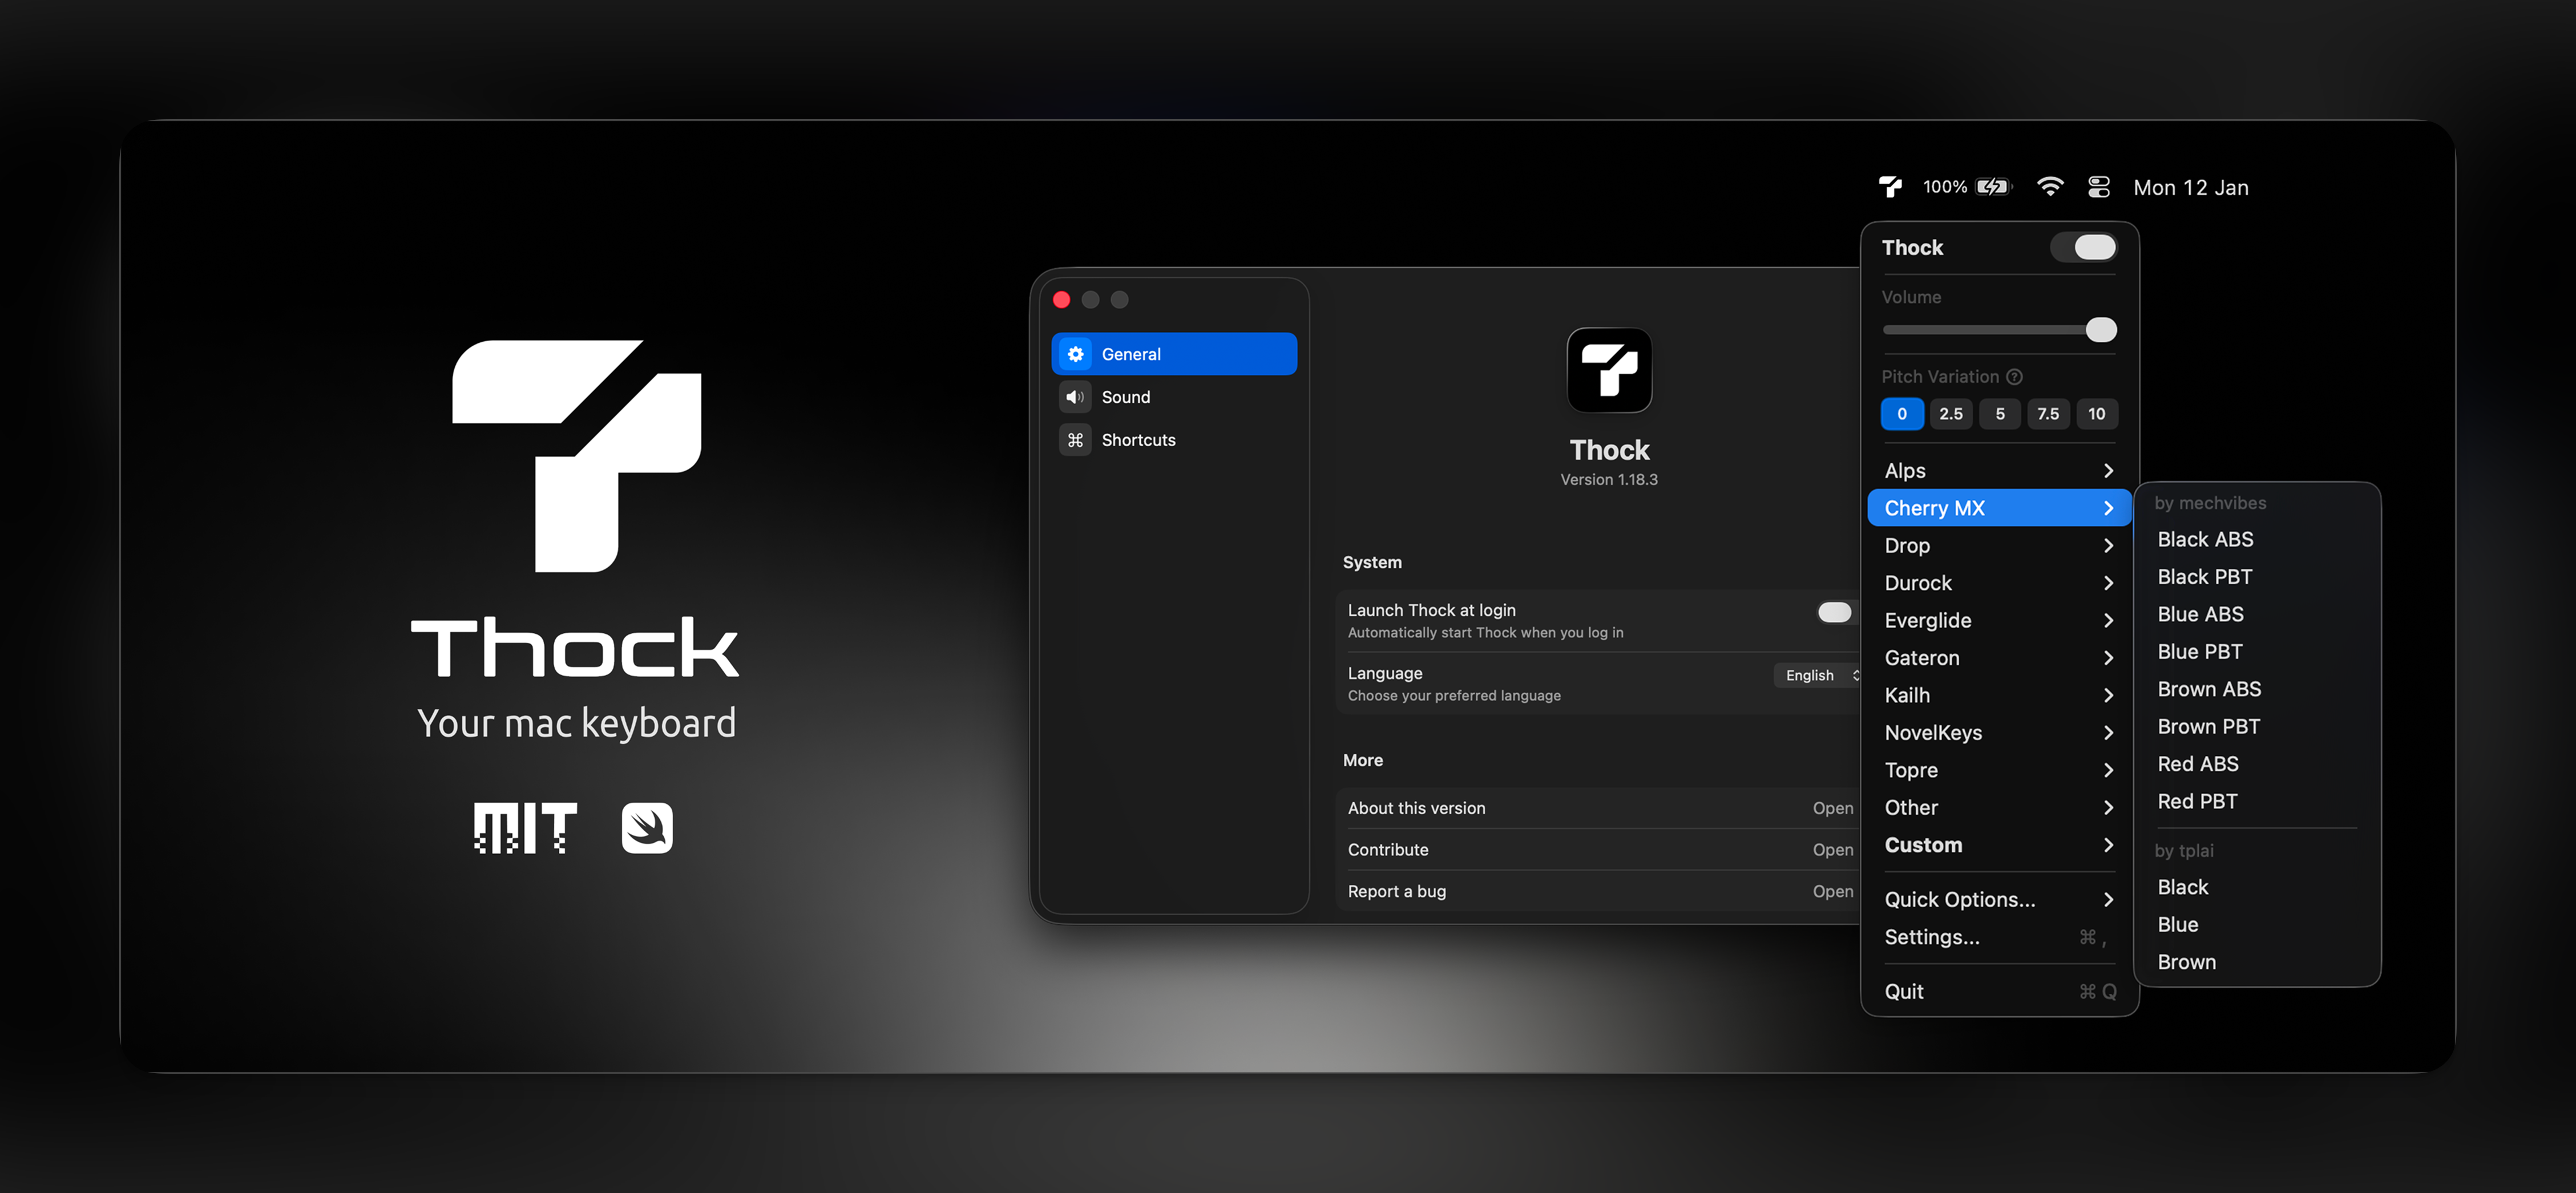Image resolution: width=2576 pixels, height=1193 pixels.
Task: Adjust the Volume slider knob
Action: point(2100,330)
